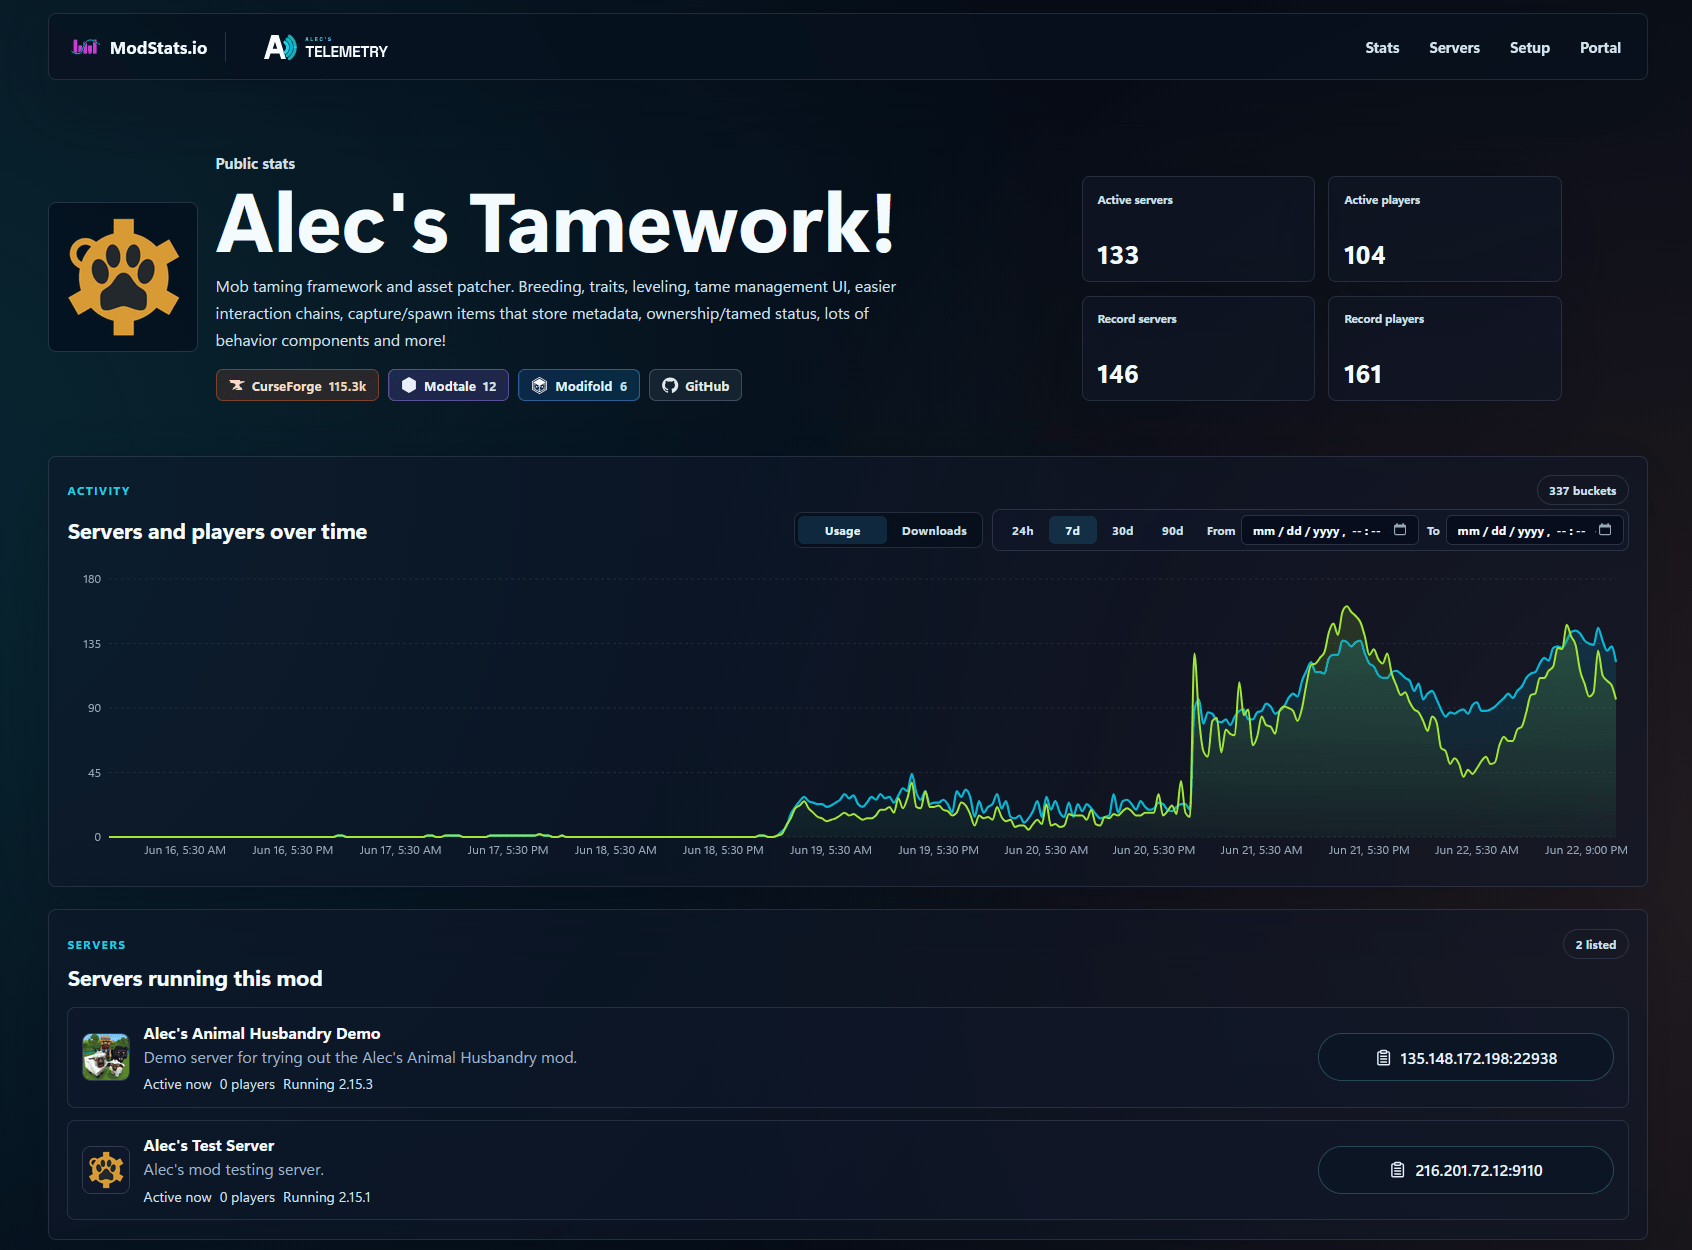Click the Modifold cube icon

click(x=540, y=386)
